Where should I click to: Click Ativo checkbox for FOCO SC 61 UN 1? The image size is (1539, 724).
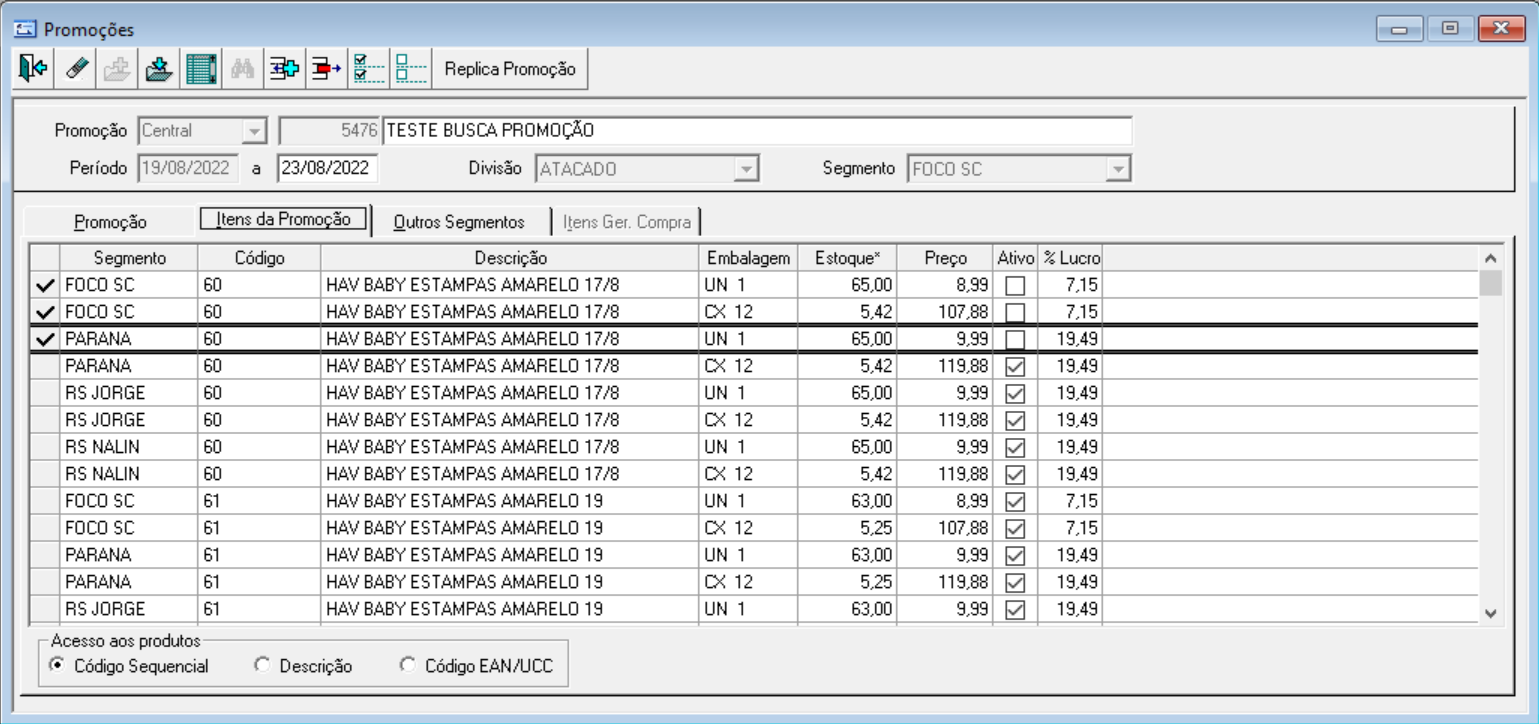coord(1015,501)
